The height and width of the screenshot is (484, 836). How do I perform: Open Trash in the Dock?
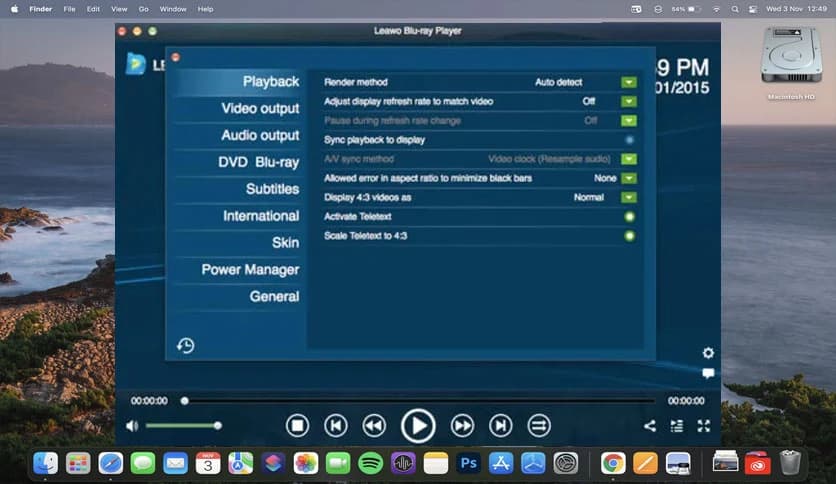pos(790,463)
